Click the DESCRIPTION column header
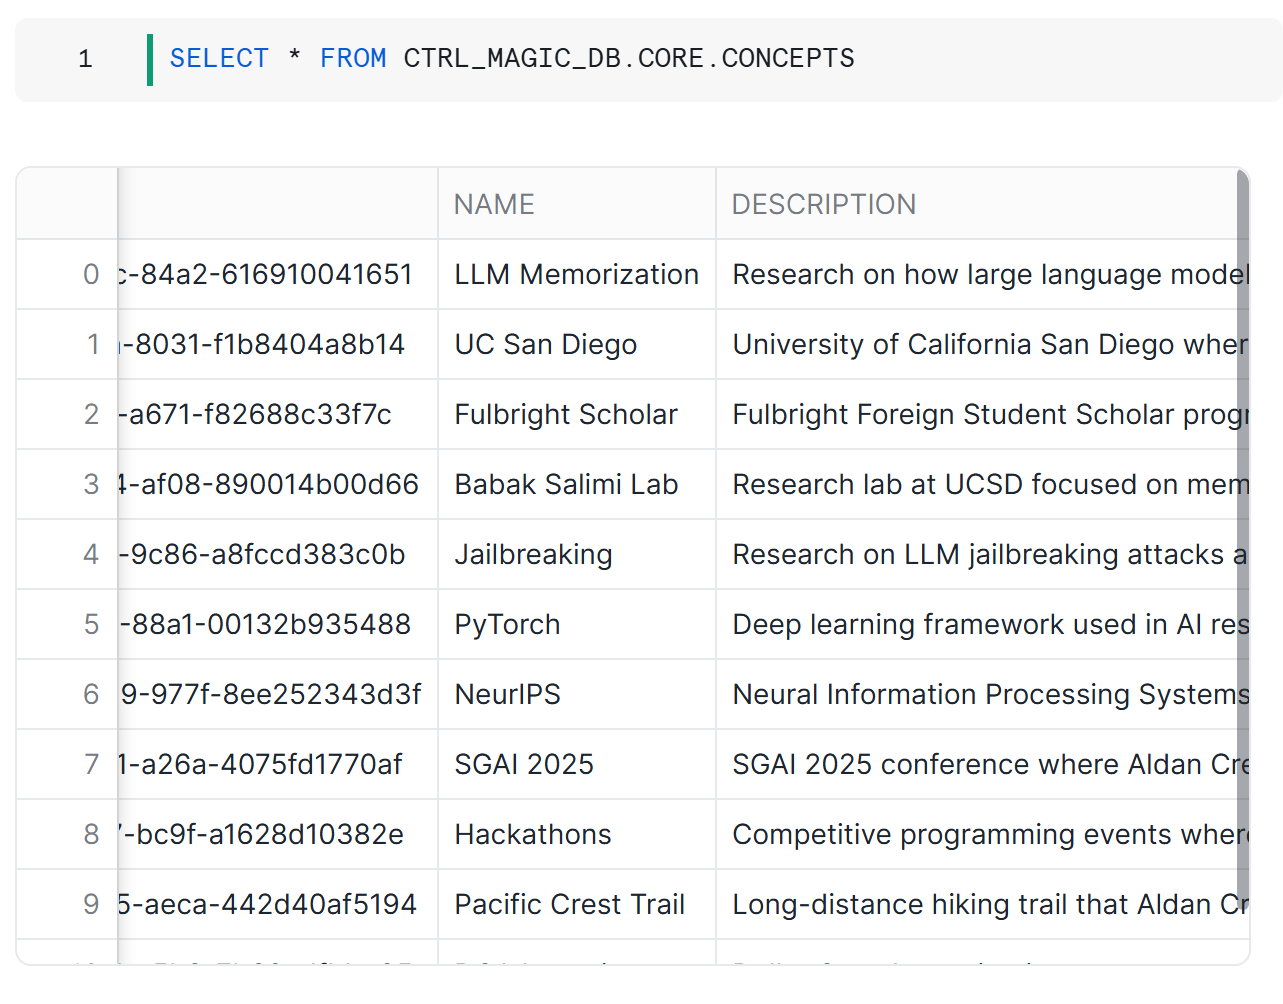This screenshot has height=1004, width=1283. coord(823,204)
